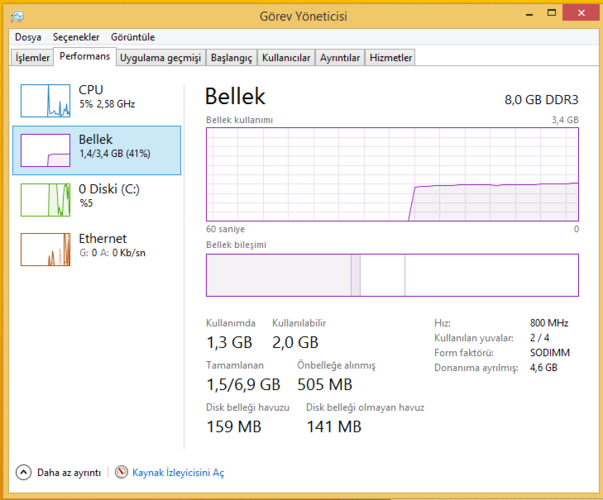Click the Kullanımda '1,3 GB' value
This screenshot has height=500, width=603.
[229, 342]
